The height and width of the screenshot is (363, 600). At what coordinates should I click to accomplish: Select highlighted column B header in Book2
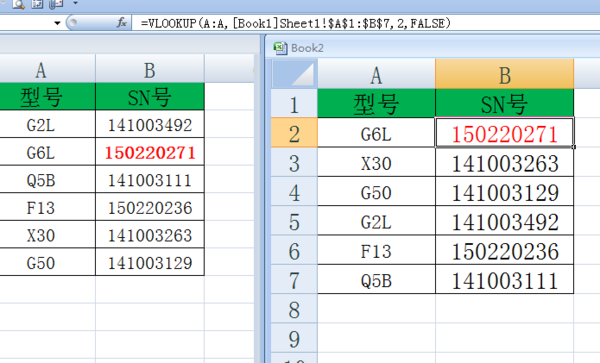504,74
